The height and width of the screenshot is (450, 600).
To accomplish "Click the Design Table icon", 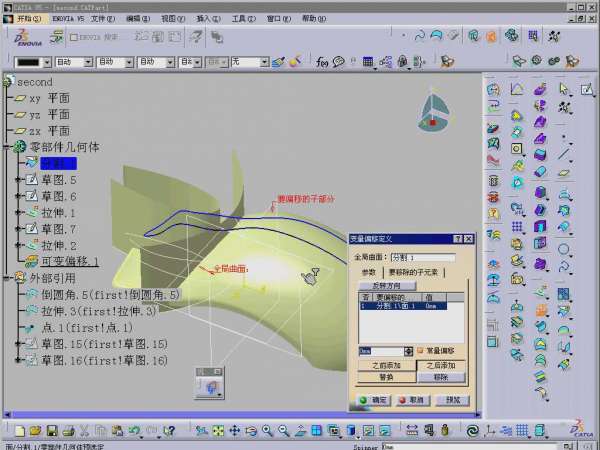I will [x=368, y=62].
